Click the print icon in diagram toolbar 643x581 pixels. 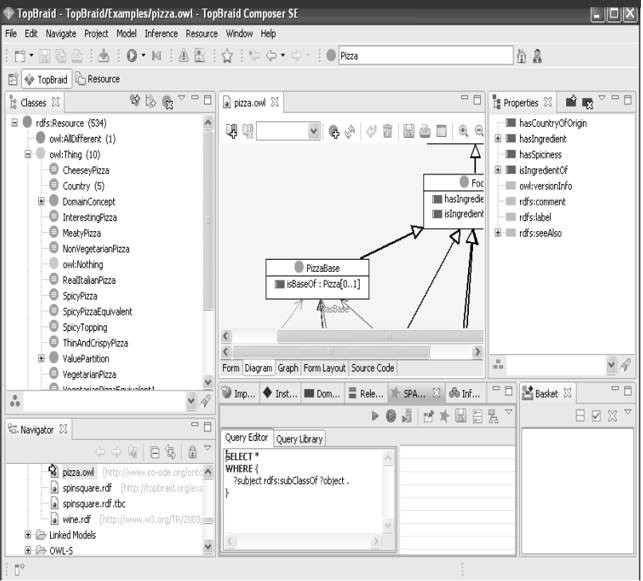click(x=426, y=131)
